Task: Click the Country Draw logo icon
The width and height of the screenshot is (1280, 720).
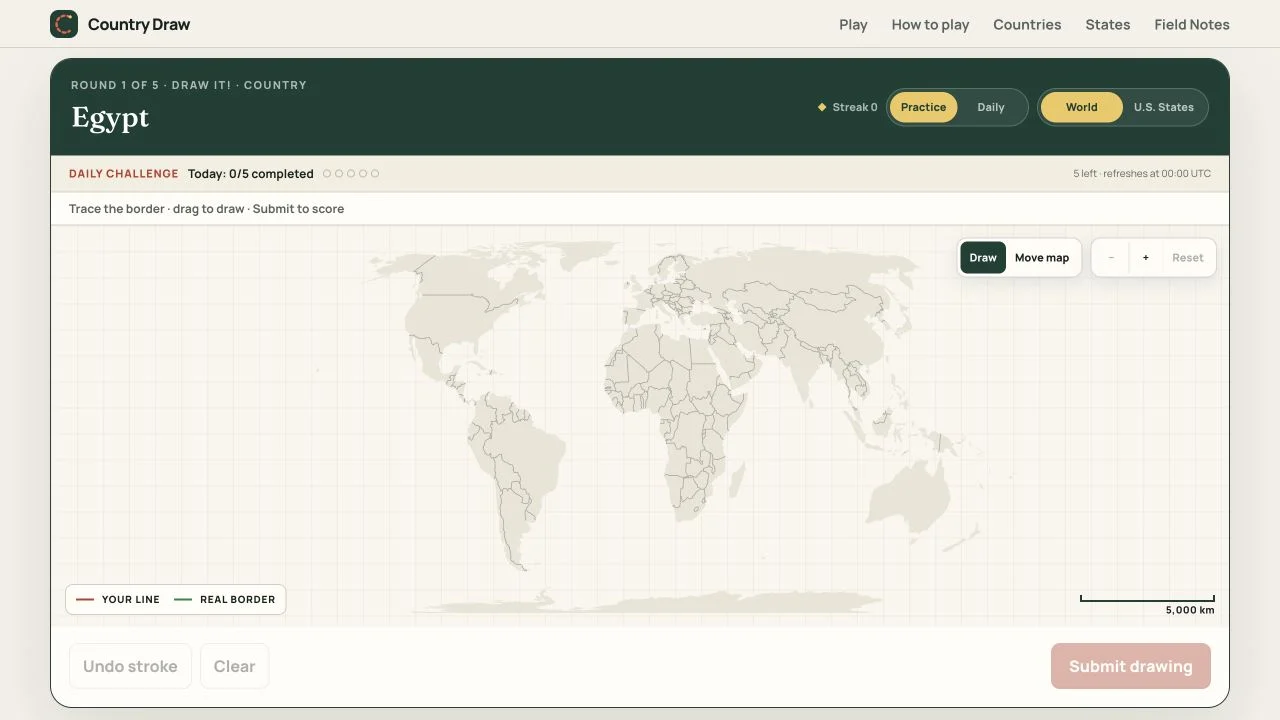Action: coord(64,24)
